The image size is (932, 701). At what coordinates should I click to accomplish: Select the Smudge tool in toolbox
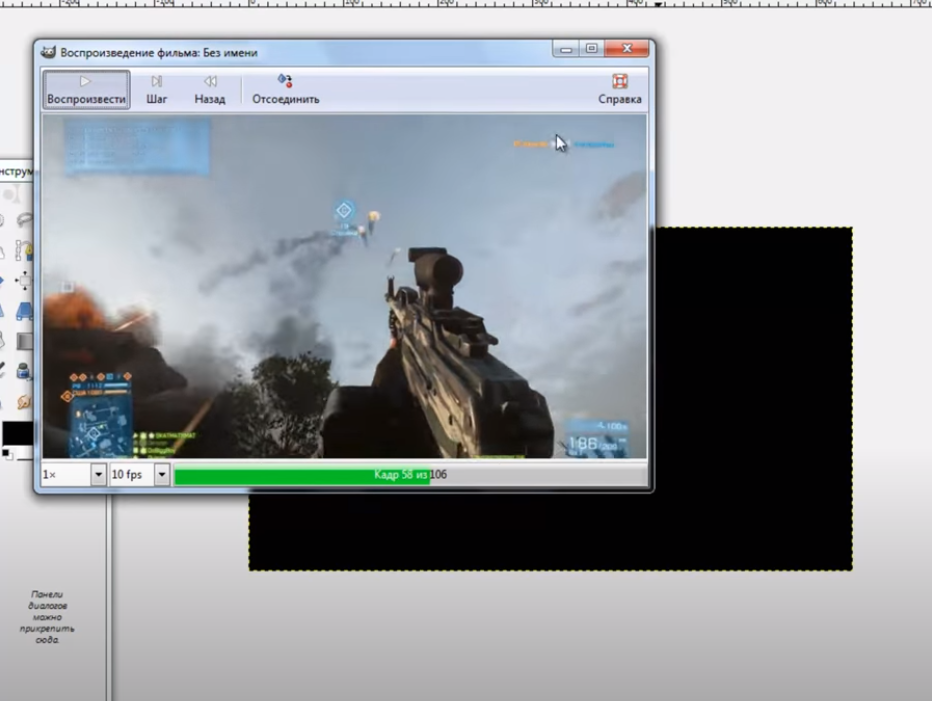click(x=24, y=402)
